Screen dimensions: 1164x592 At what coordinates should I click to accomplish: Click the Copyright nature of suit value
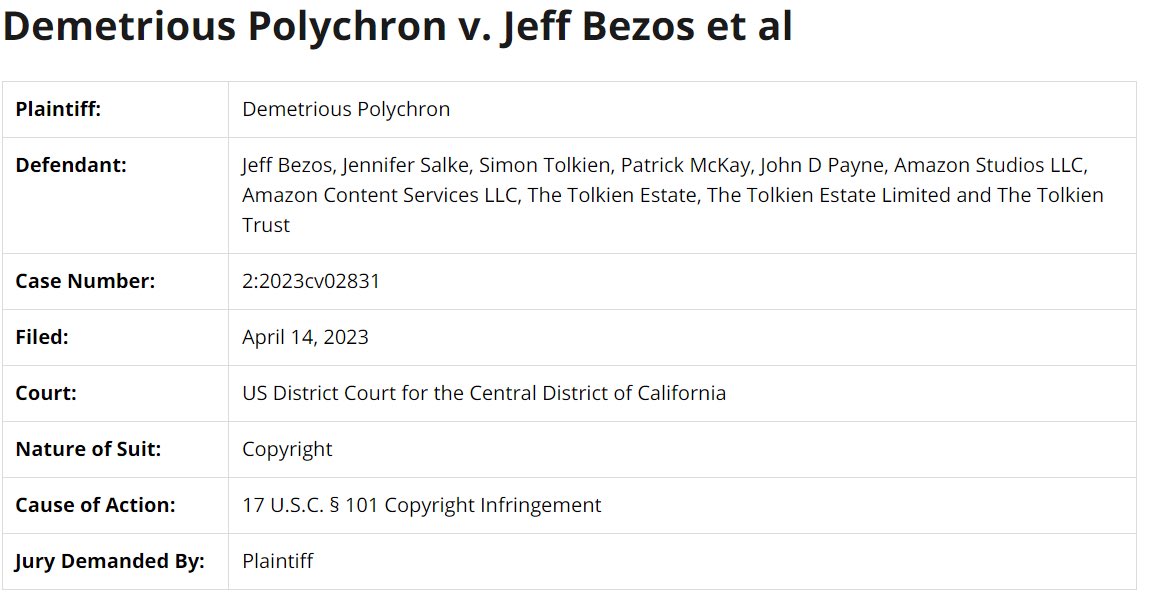(287, 449)
